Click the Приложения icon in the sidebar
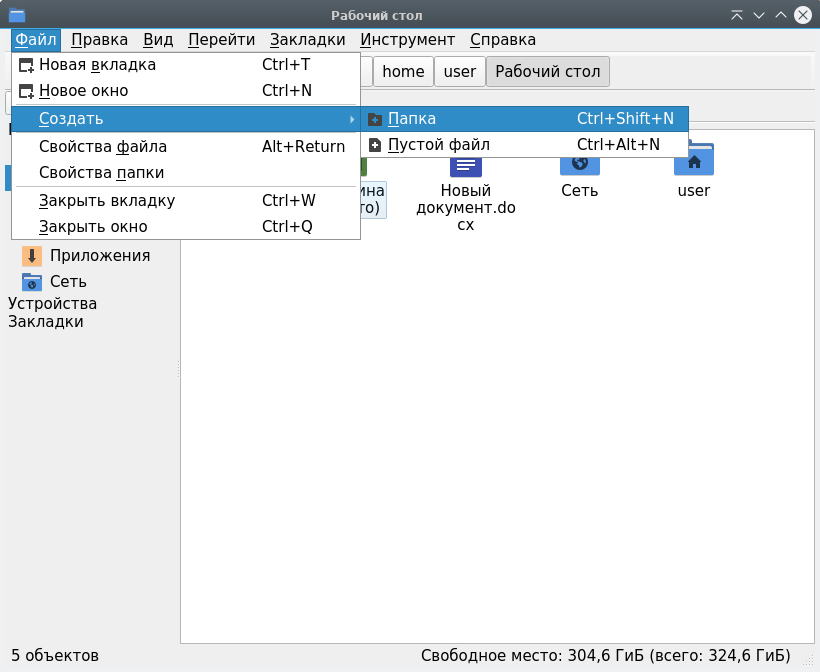 tap(32, 256)
